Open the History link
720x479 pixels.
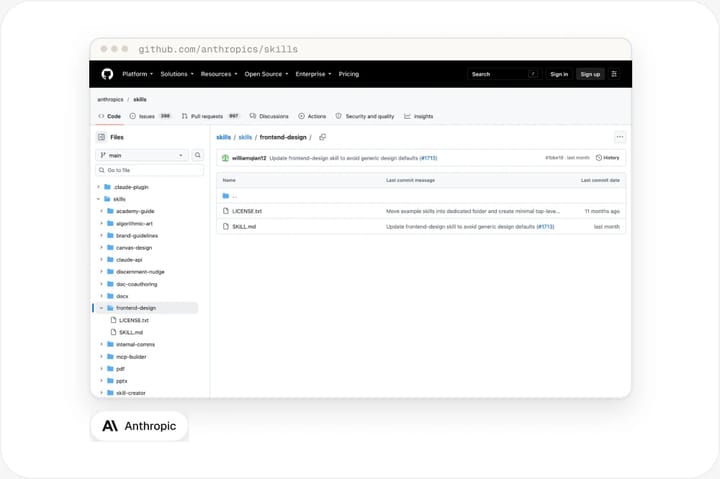tap(607, 158)
